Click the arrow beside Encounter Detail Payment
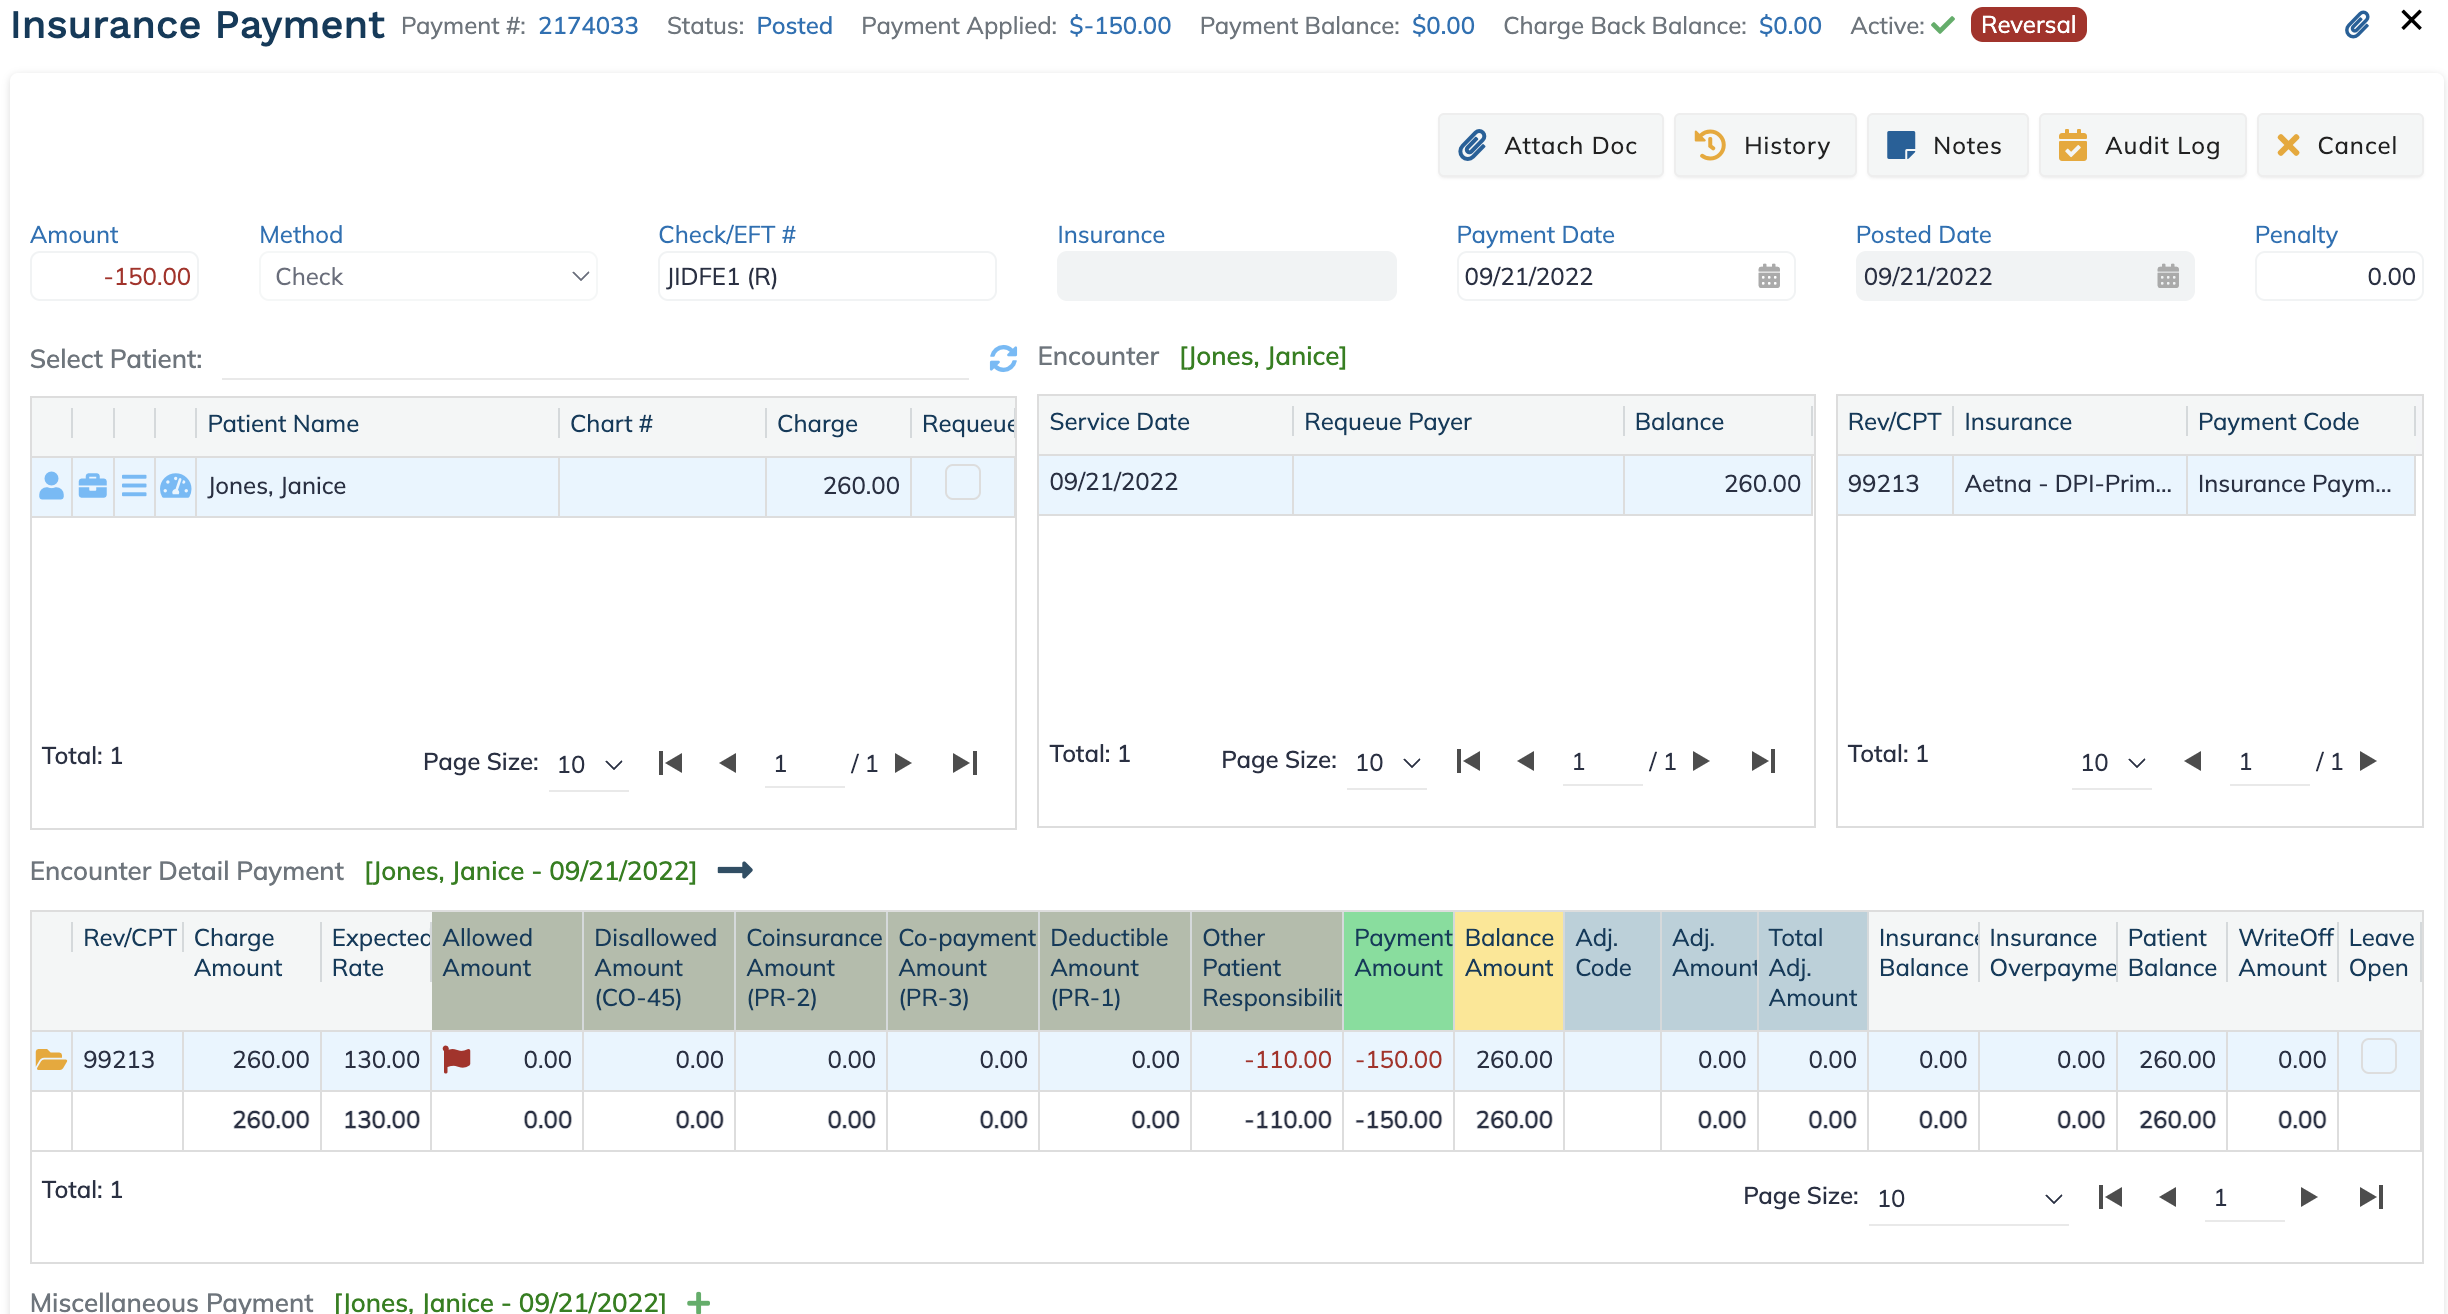 735,870
